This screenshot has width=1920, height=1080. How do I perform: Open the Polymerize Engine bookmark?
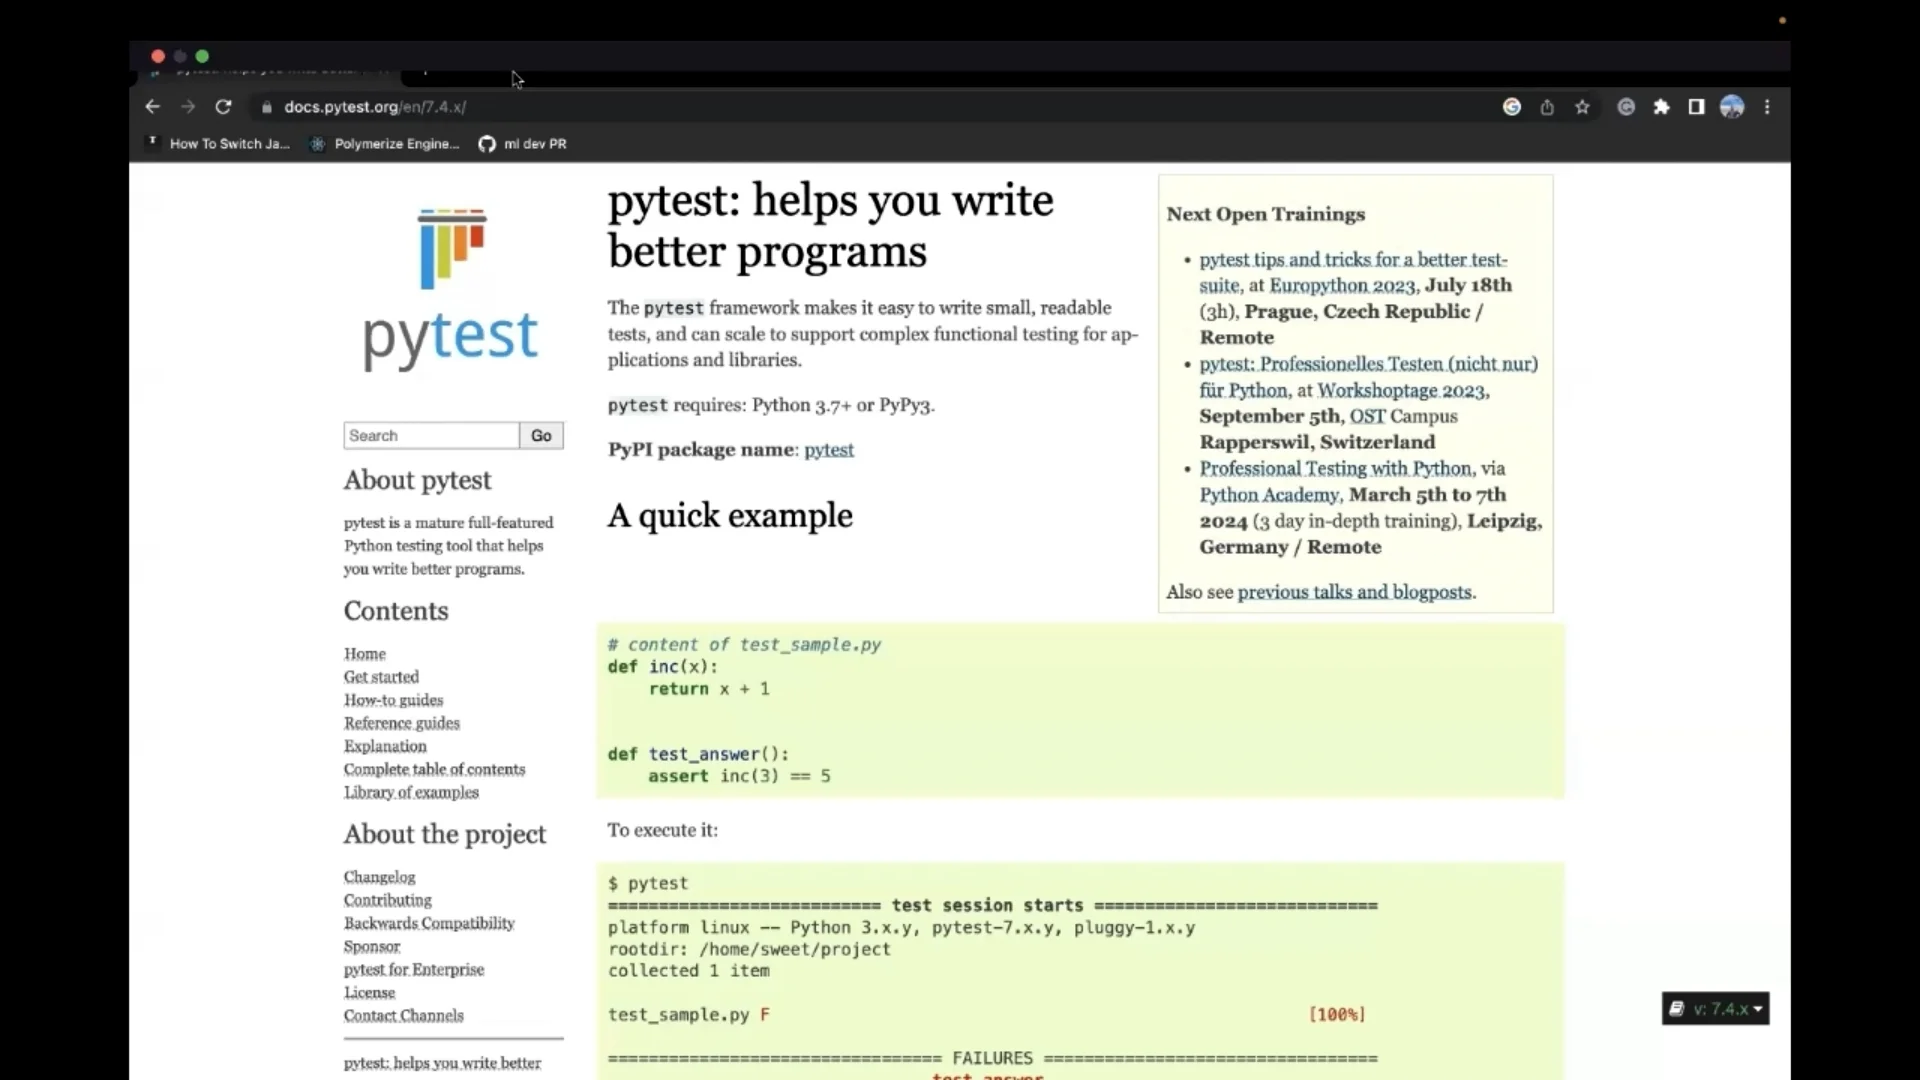click(x=383, y=144)
